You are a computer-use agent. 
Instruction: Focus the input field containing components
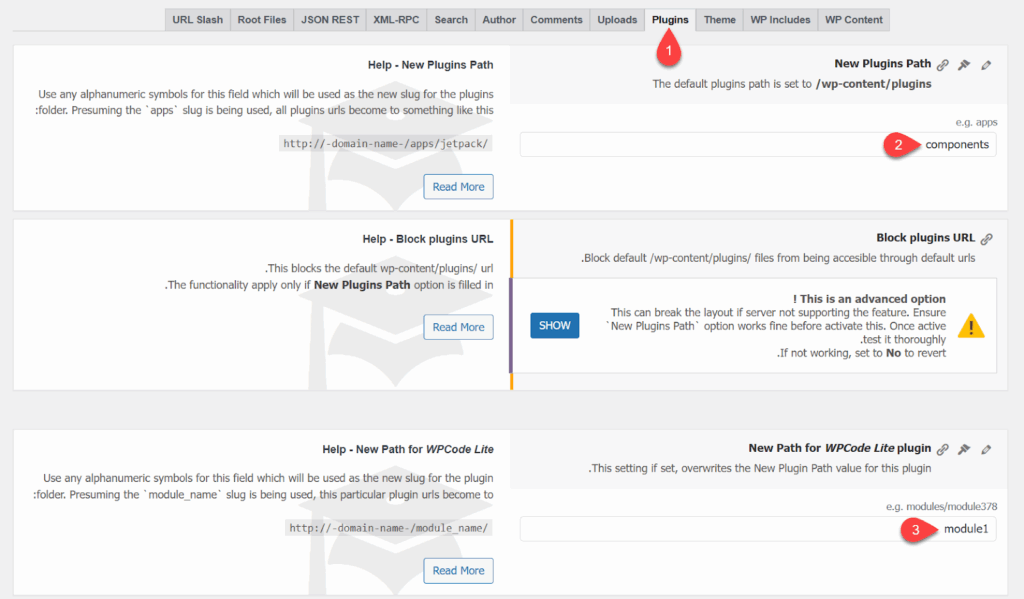757,145
